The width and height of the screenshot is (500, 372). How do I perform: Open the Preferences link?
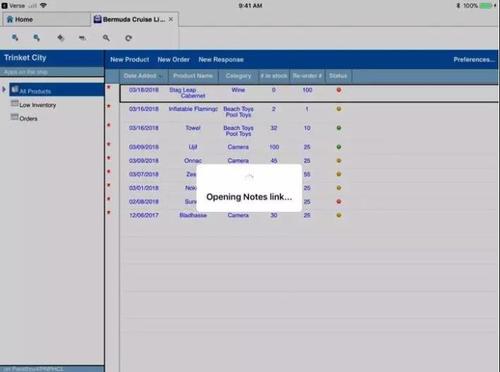(x=474, y=60)
